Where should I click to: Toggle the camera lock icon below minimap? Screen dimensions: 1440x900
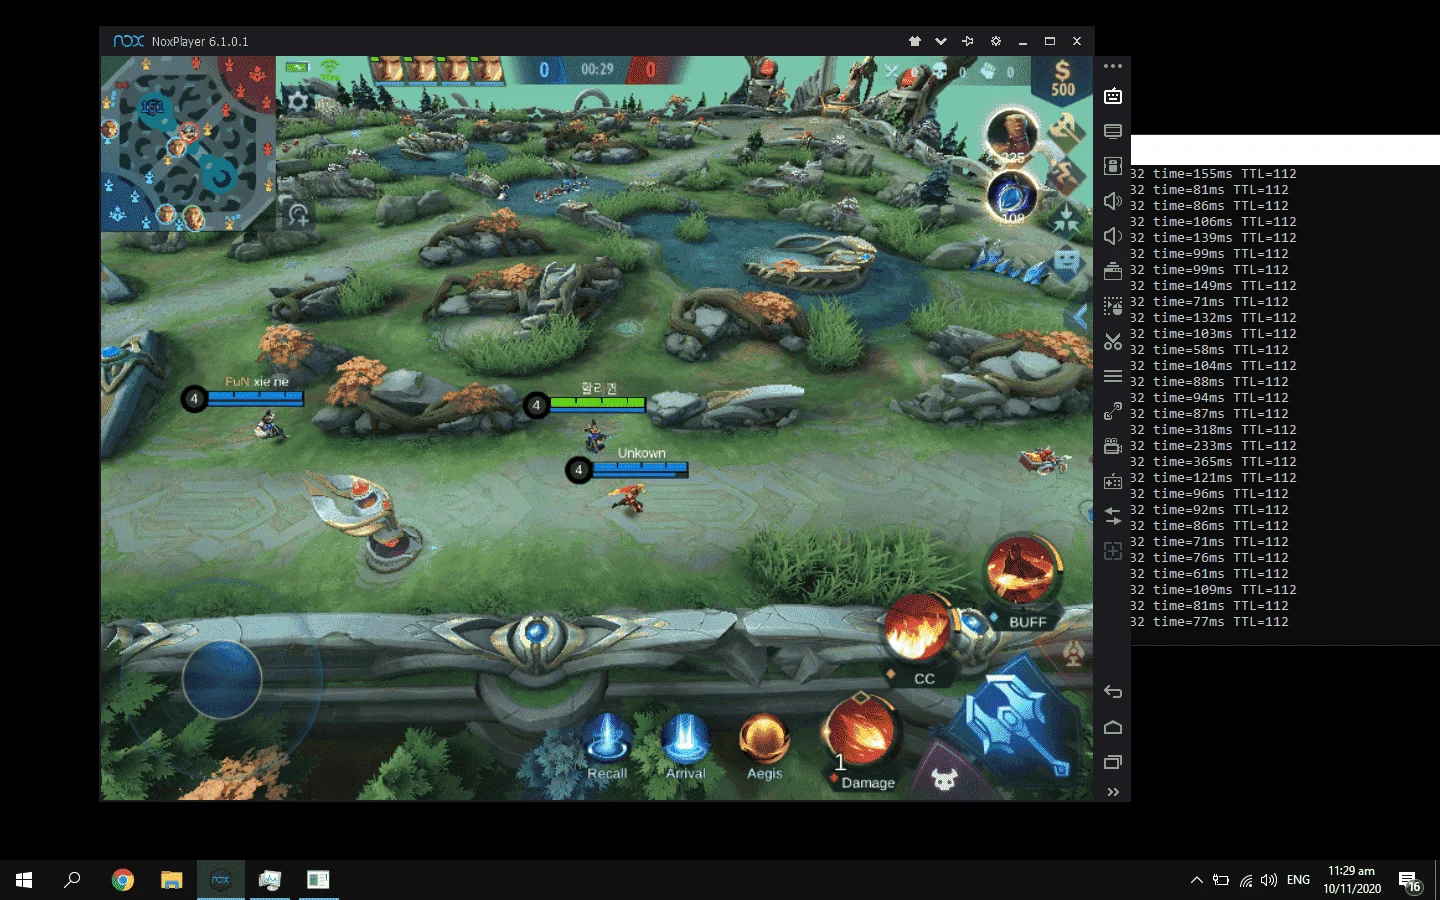pyautogui.click(x=297, y=214)
